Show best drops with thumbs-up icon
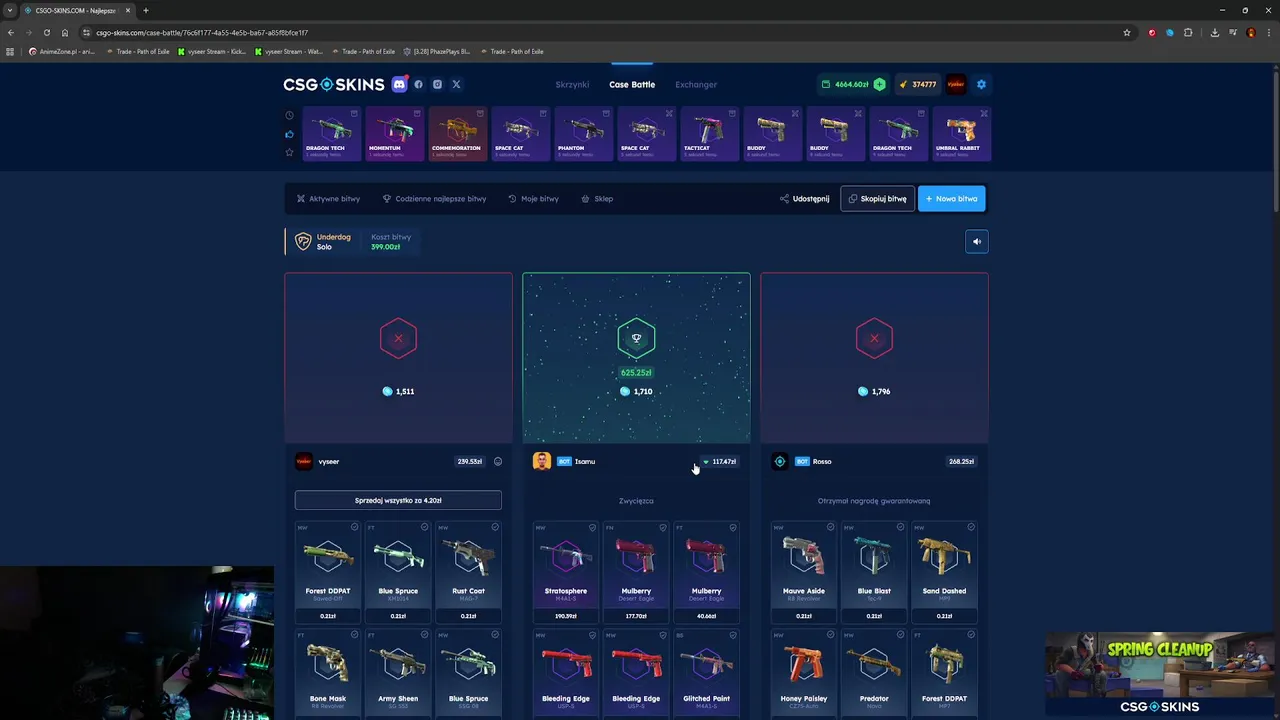The height and width of the screenshot is (720, 1280). (x=290, y=134)
